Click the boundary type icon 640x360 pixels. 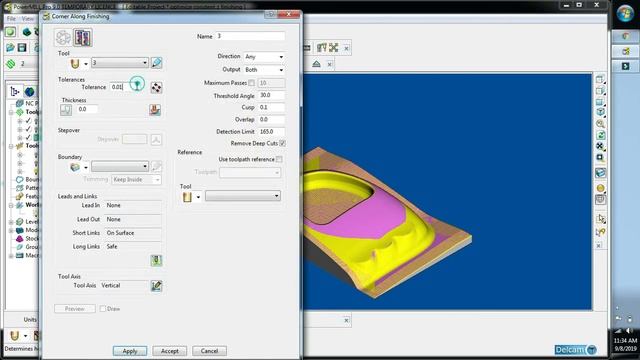75,167
